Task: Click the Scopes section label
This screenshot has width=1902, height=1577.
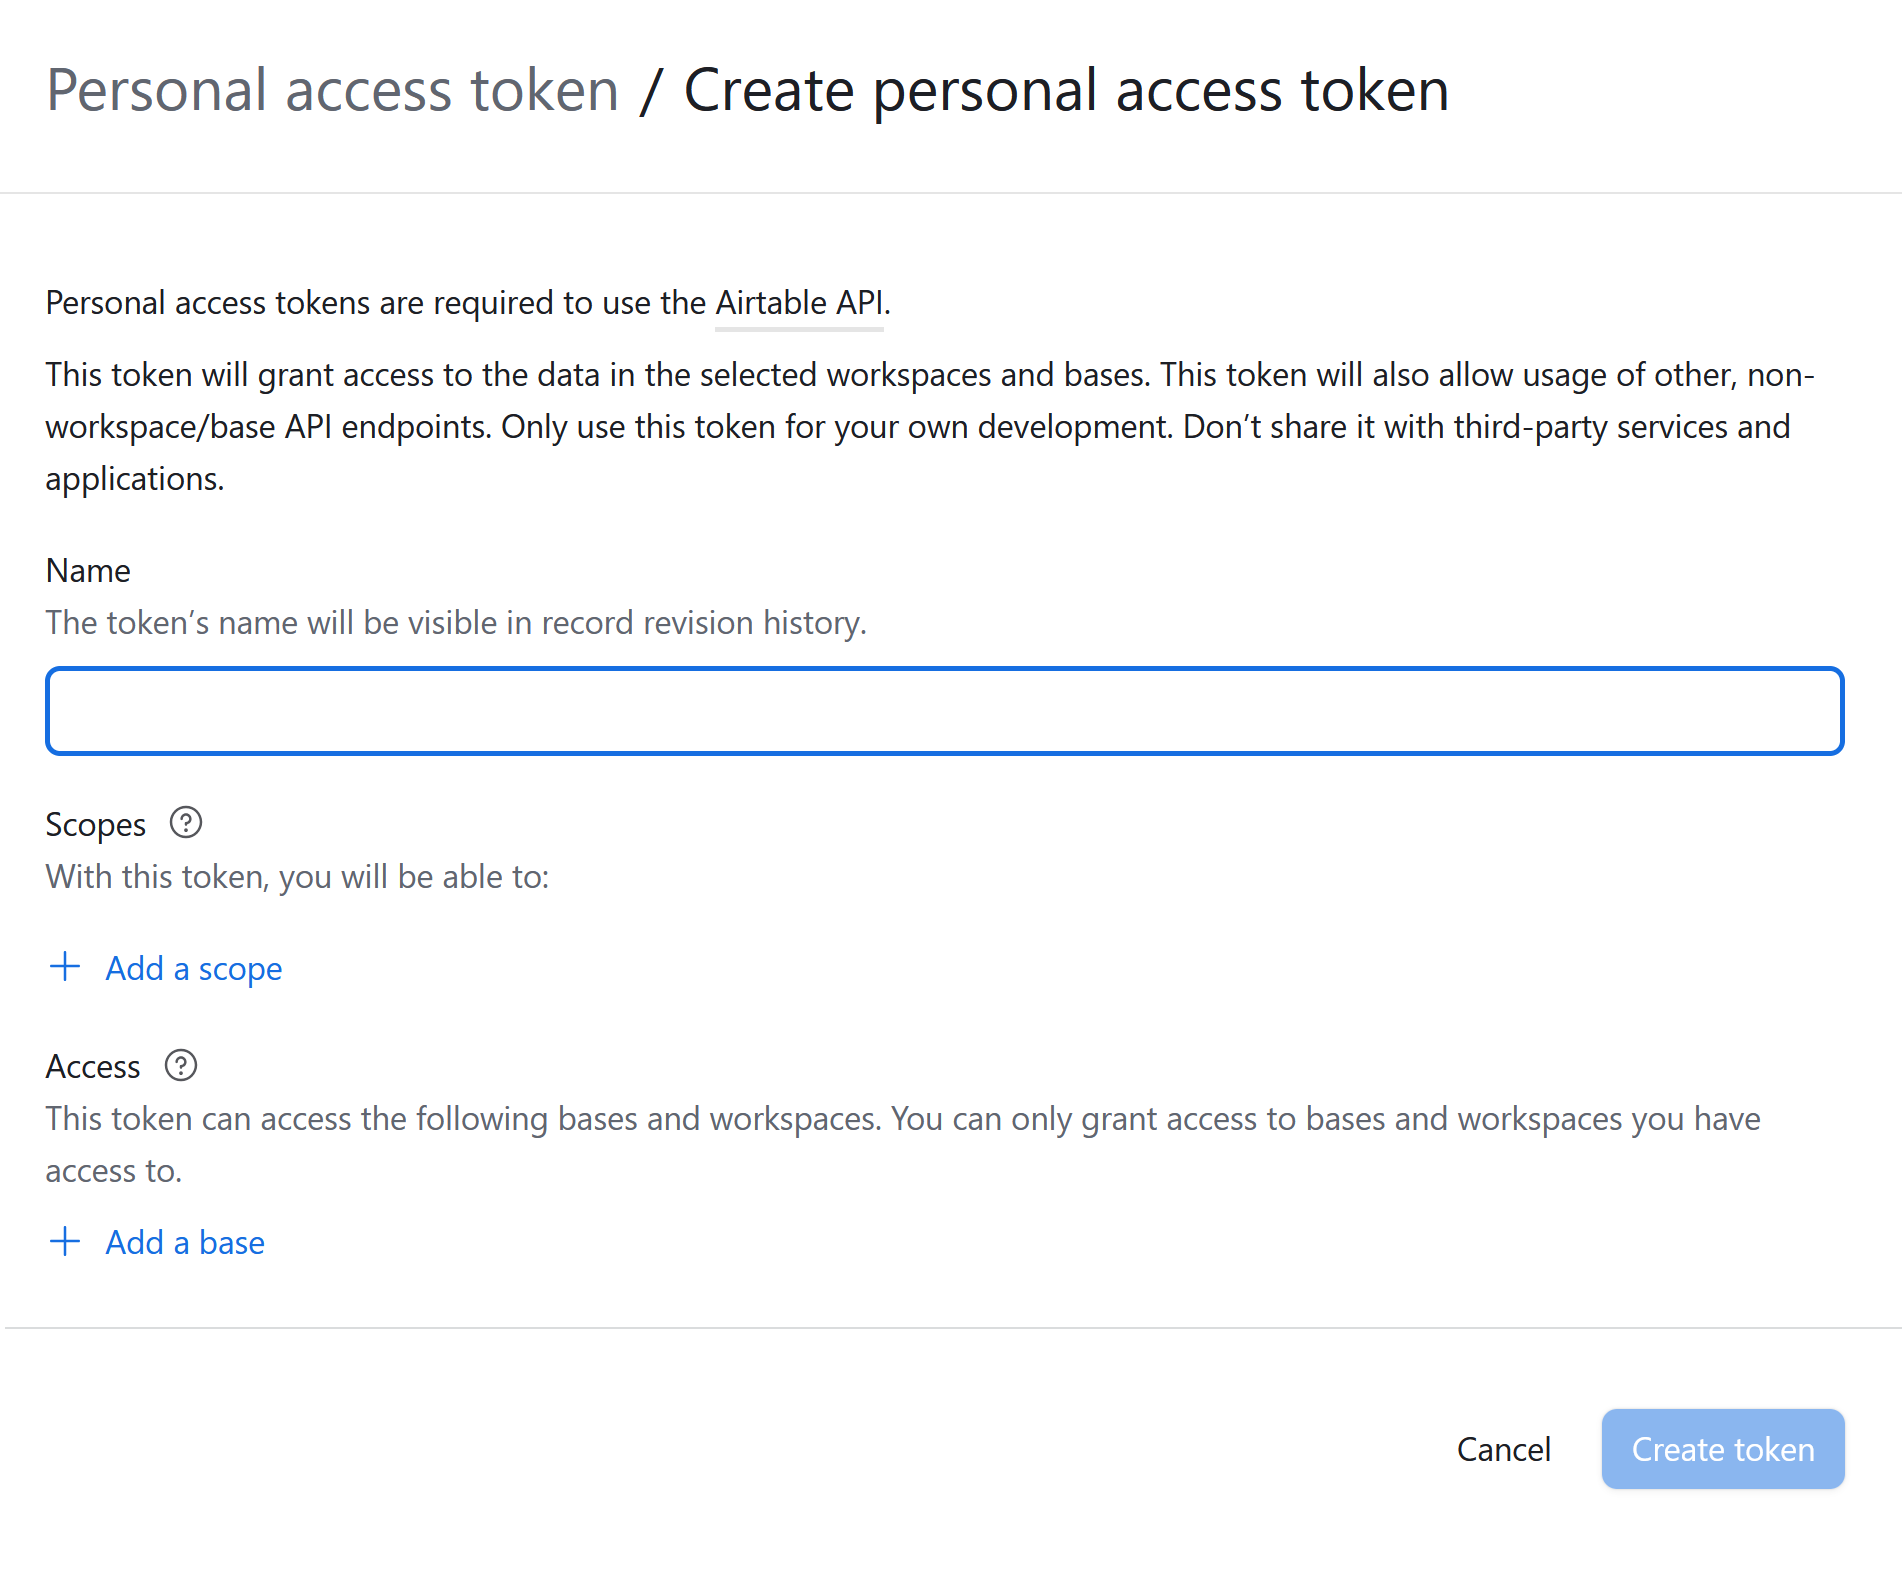Action: click(96, 825)
